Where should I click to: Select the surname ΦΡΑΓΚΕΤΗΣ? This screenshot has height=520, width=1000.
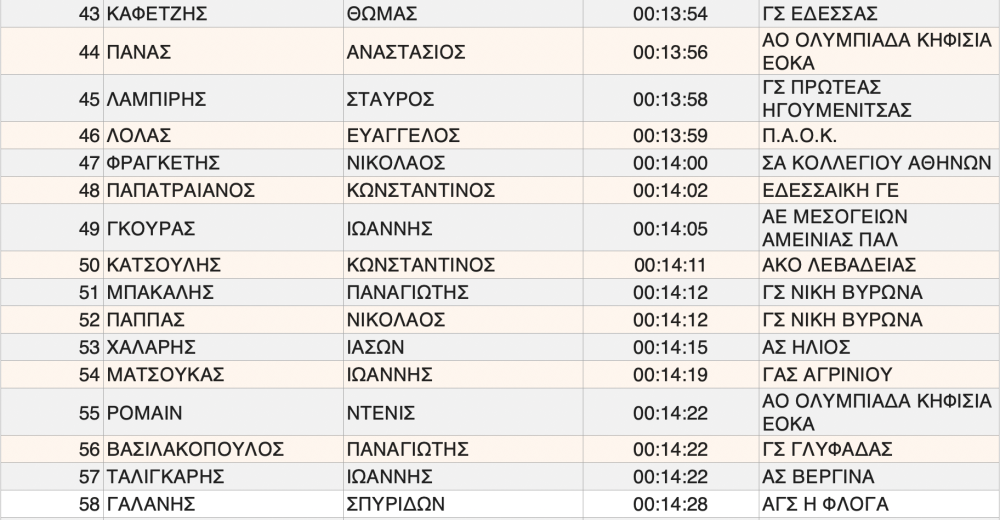(162, 163)
